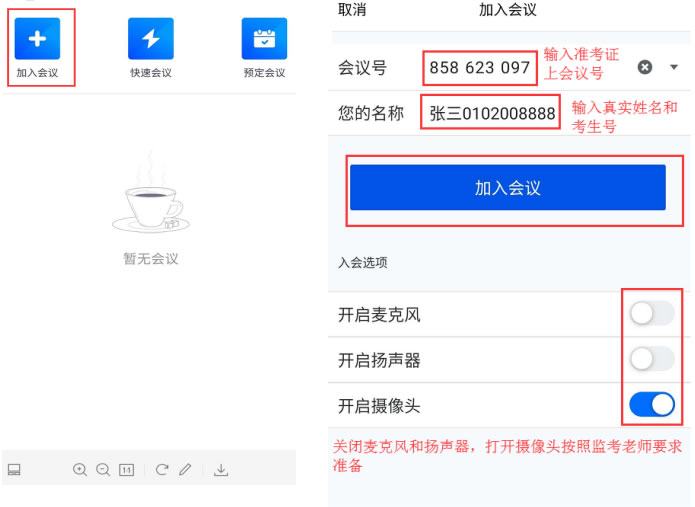Click the zoom in magnifier icon

pos(80,470)
